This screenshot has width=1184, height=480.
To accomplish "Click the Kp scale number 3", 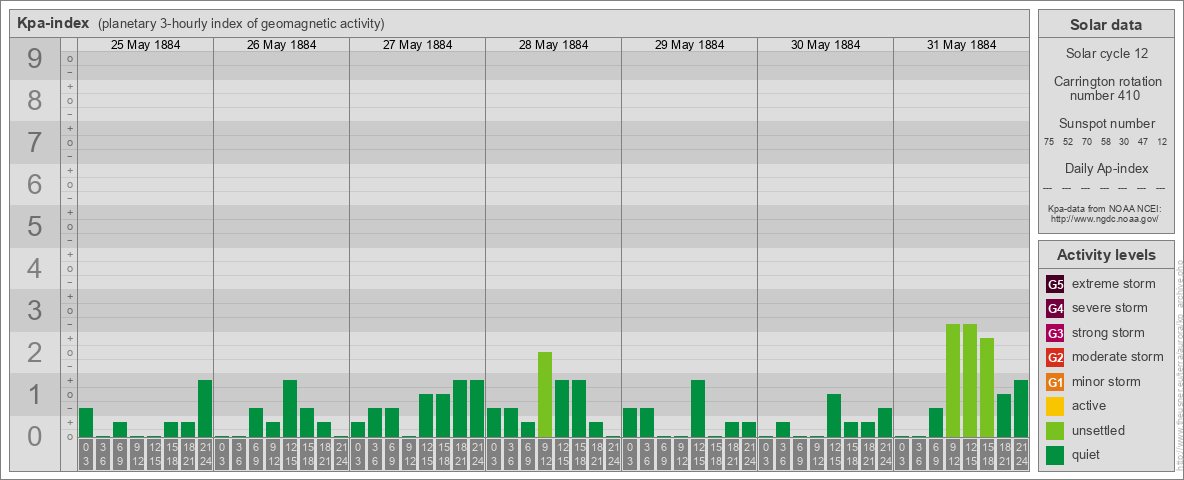I will 35,310.
